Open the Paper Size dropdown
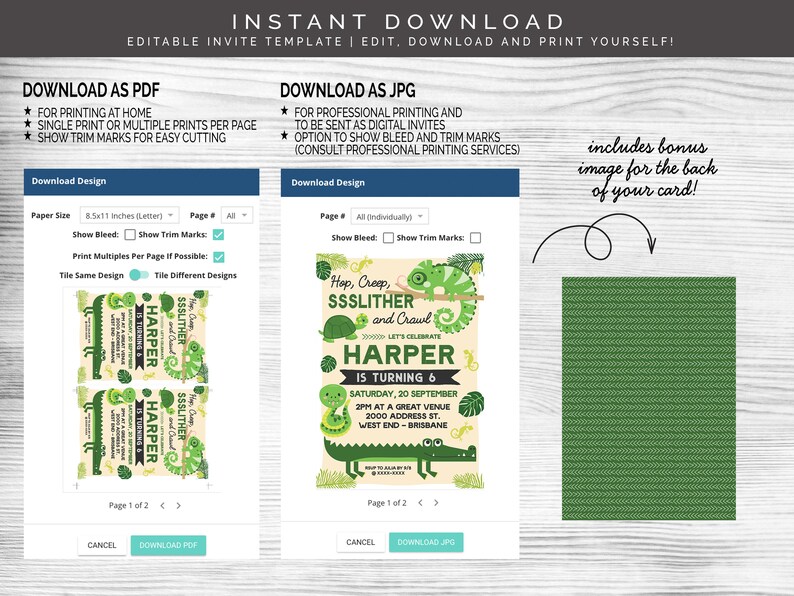Image resolution: width=794 pixels, height=596 pixels. pyautogui.click(x=130, y=215)
